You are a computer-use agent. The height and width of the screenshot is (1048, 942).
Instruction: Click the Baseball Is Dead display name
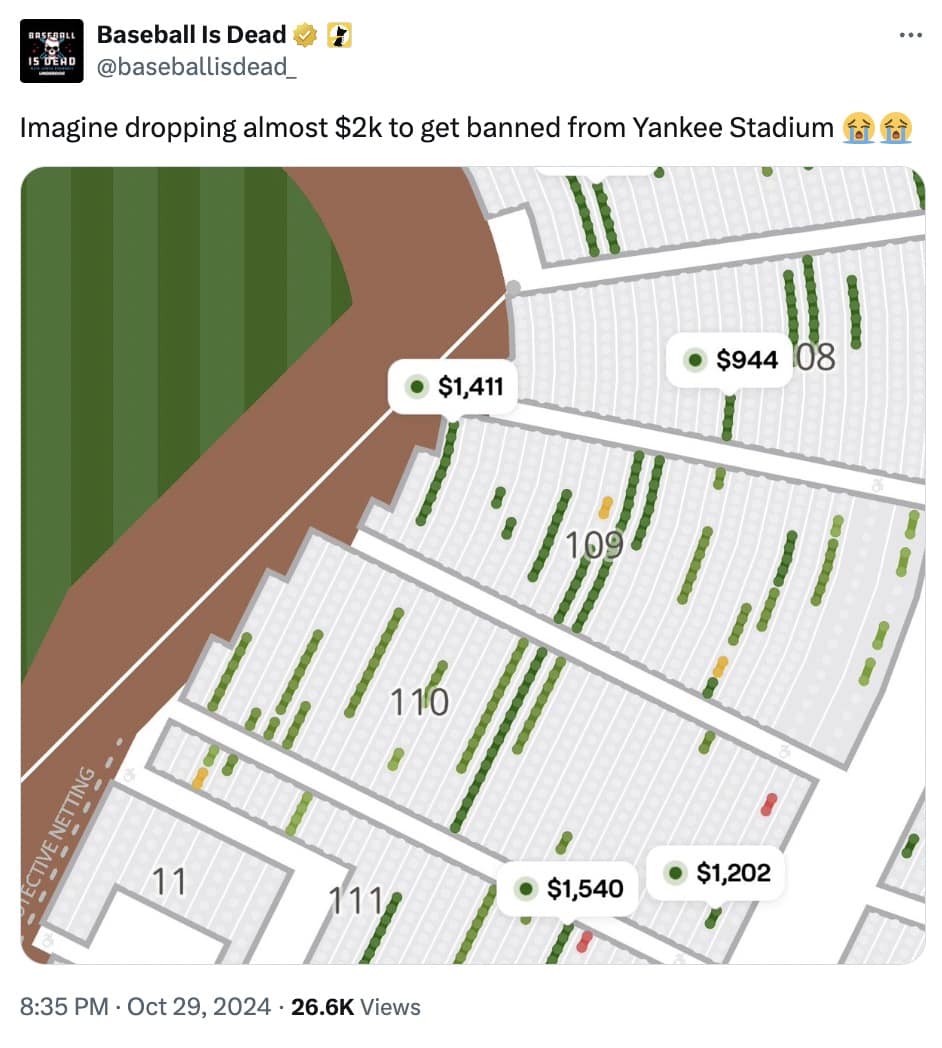coord(191,36)
